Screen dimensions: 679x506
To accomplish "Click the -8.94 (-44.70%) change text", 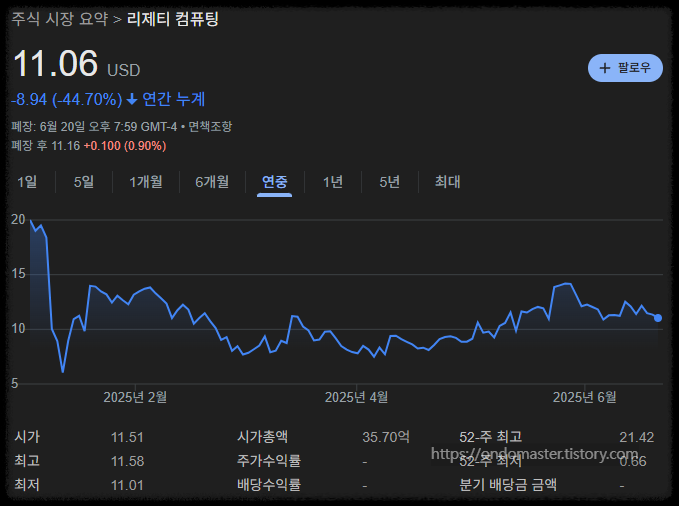I will point(67,100).
